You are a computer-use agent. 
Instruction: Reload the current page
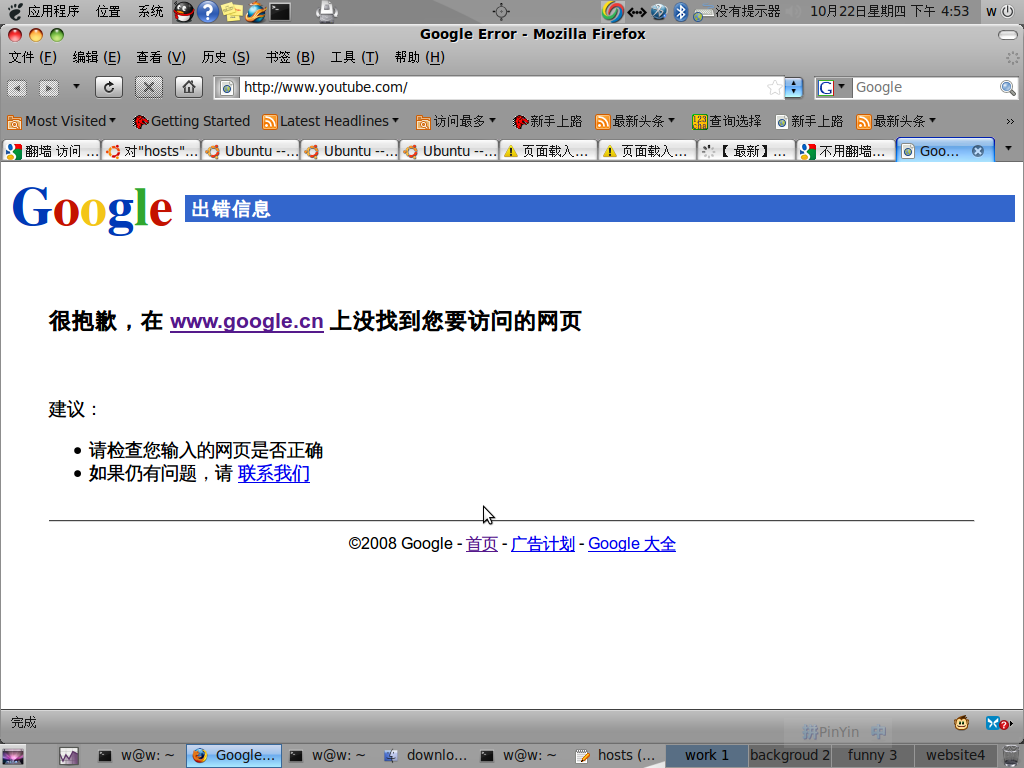109,87
